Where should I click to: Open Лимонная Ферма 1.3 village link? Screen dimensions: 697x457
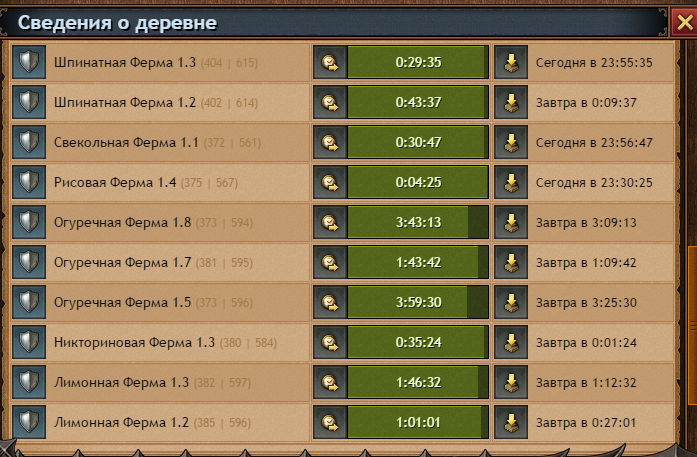[121, 382]
